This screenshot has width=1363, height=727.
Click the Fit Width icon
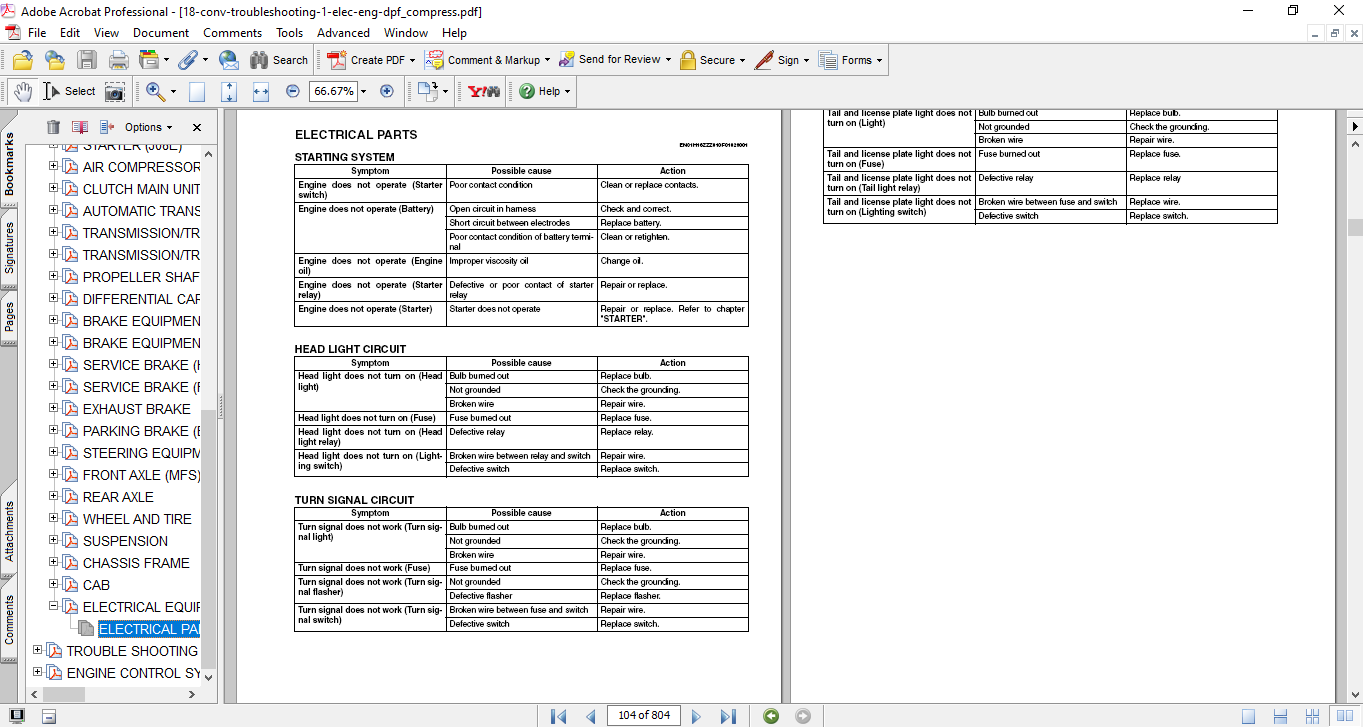coord(261,91)
